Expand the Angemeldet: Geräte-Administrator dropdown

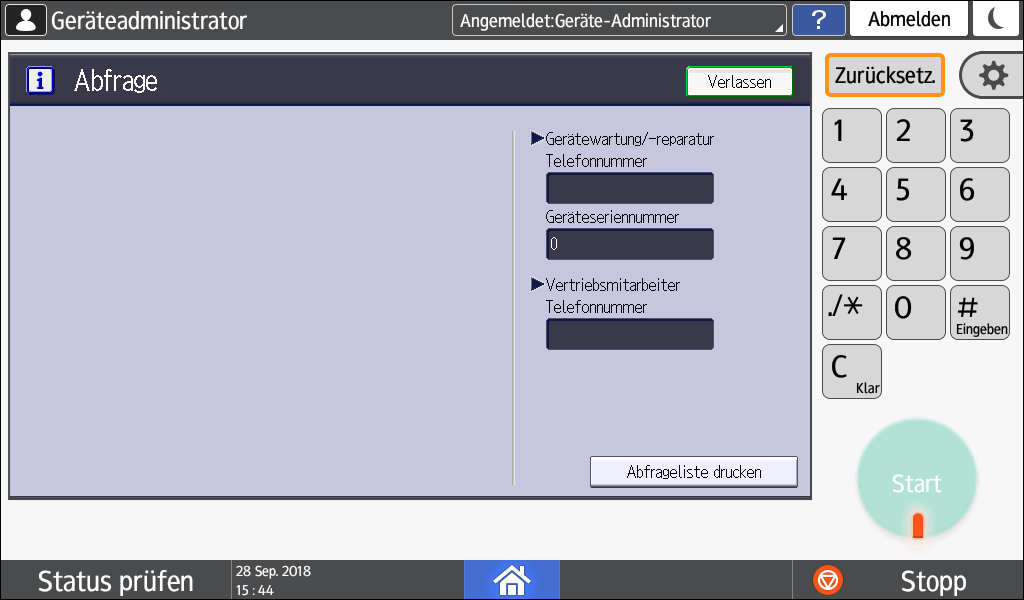pyautogui.click(x=619, y=20)
